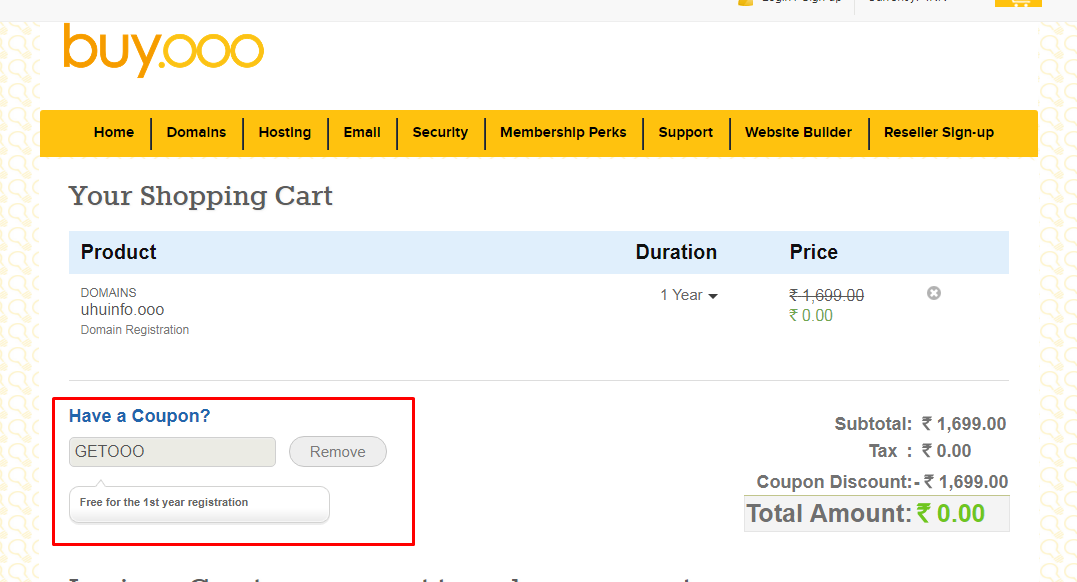Open the Domains menu

(x=196, y=133)
